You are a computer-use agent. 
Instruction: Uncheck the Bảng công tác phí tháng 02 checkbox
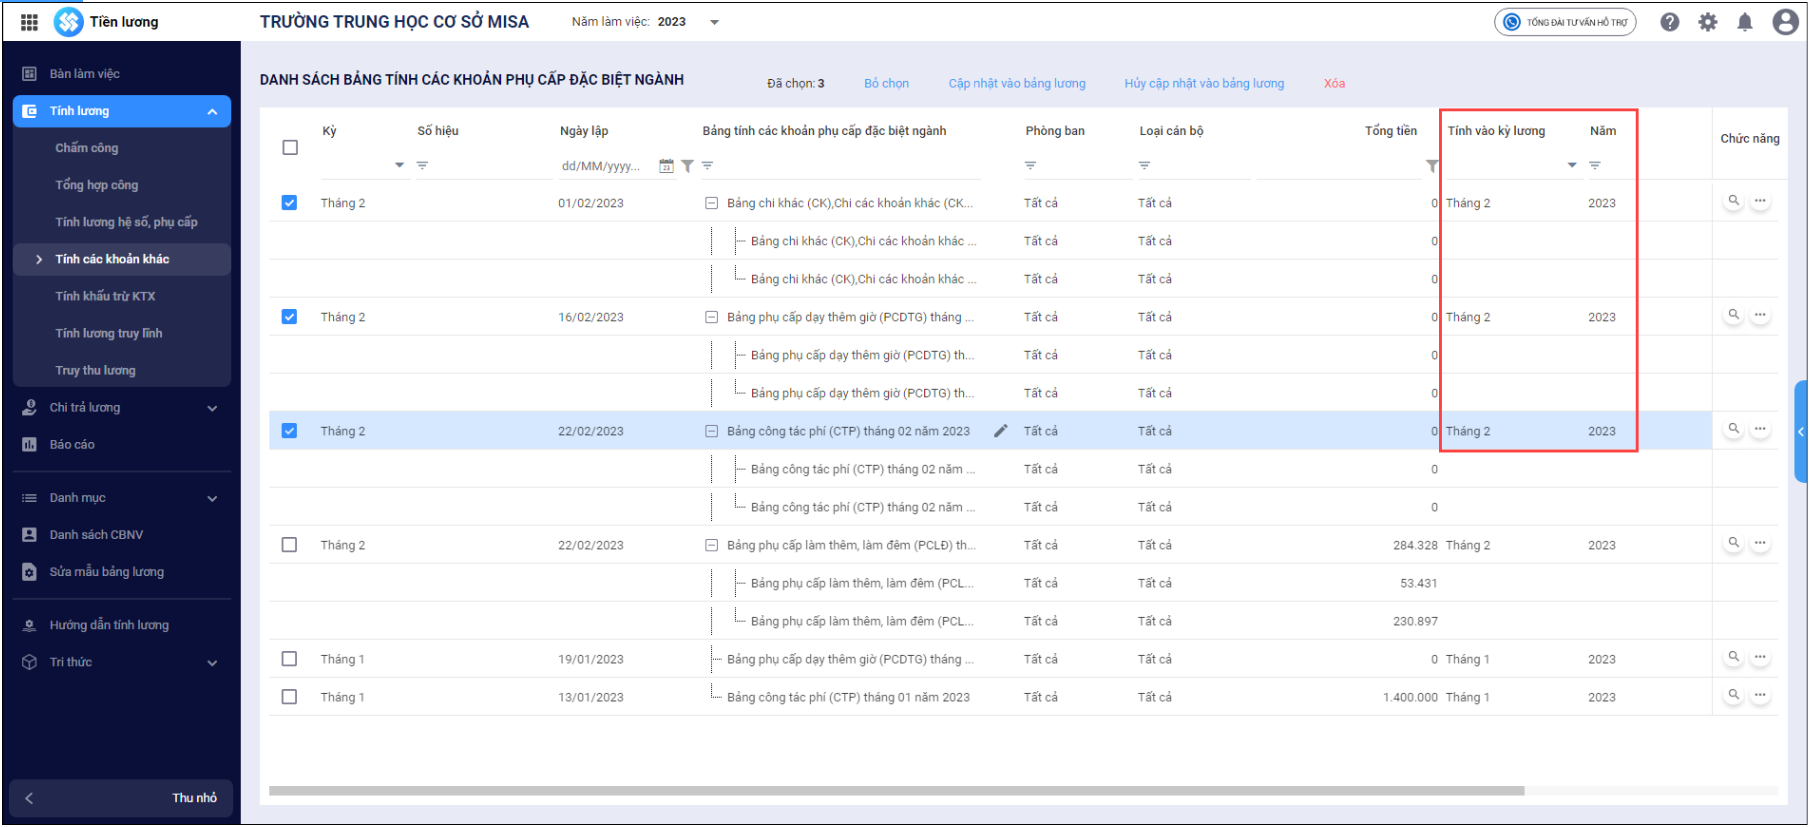click(x=290, y=431)
